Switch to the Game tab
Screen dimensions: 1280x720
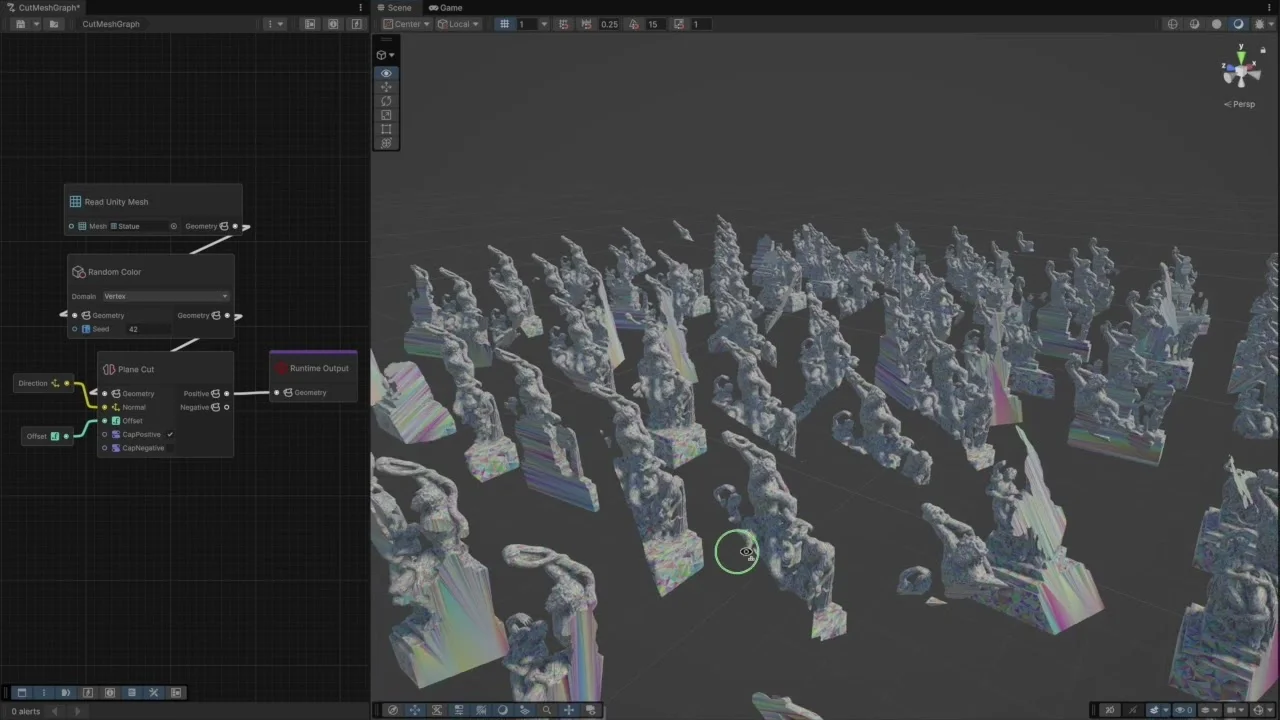(446, 7)
